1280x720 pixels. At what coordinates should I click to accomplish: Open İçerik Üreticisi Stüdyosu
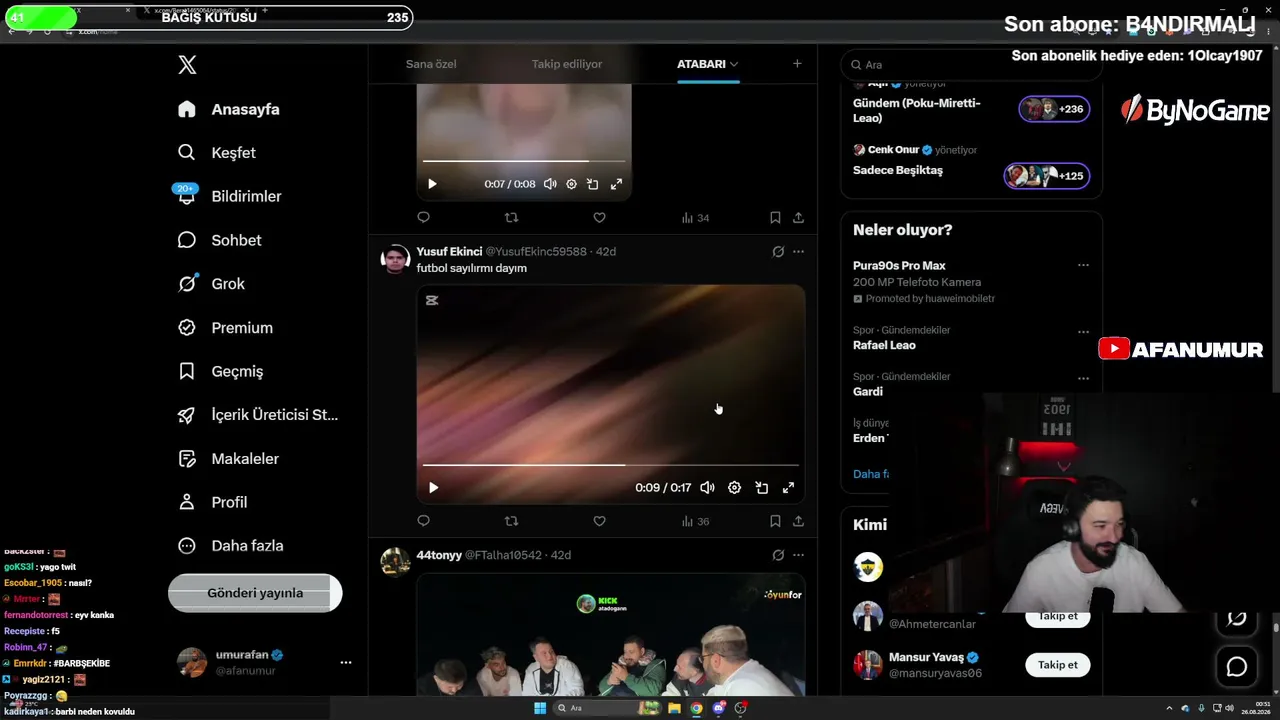(258, 415)
